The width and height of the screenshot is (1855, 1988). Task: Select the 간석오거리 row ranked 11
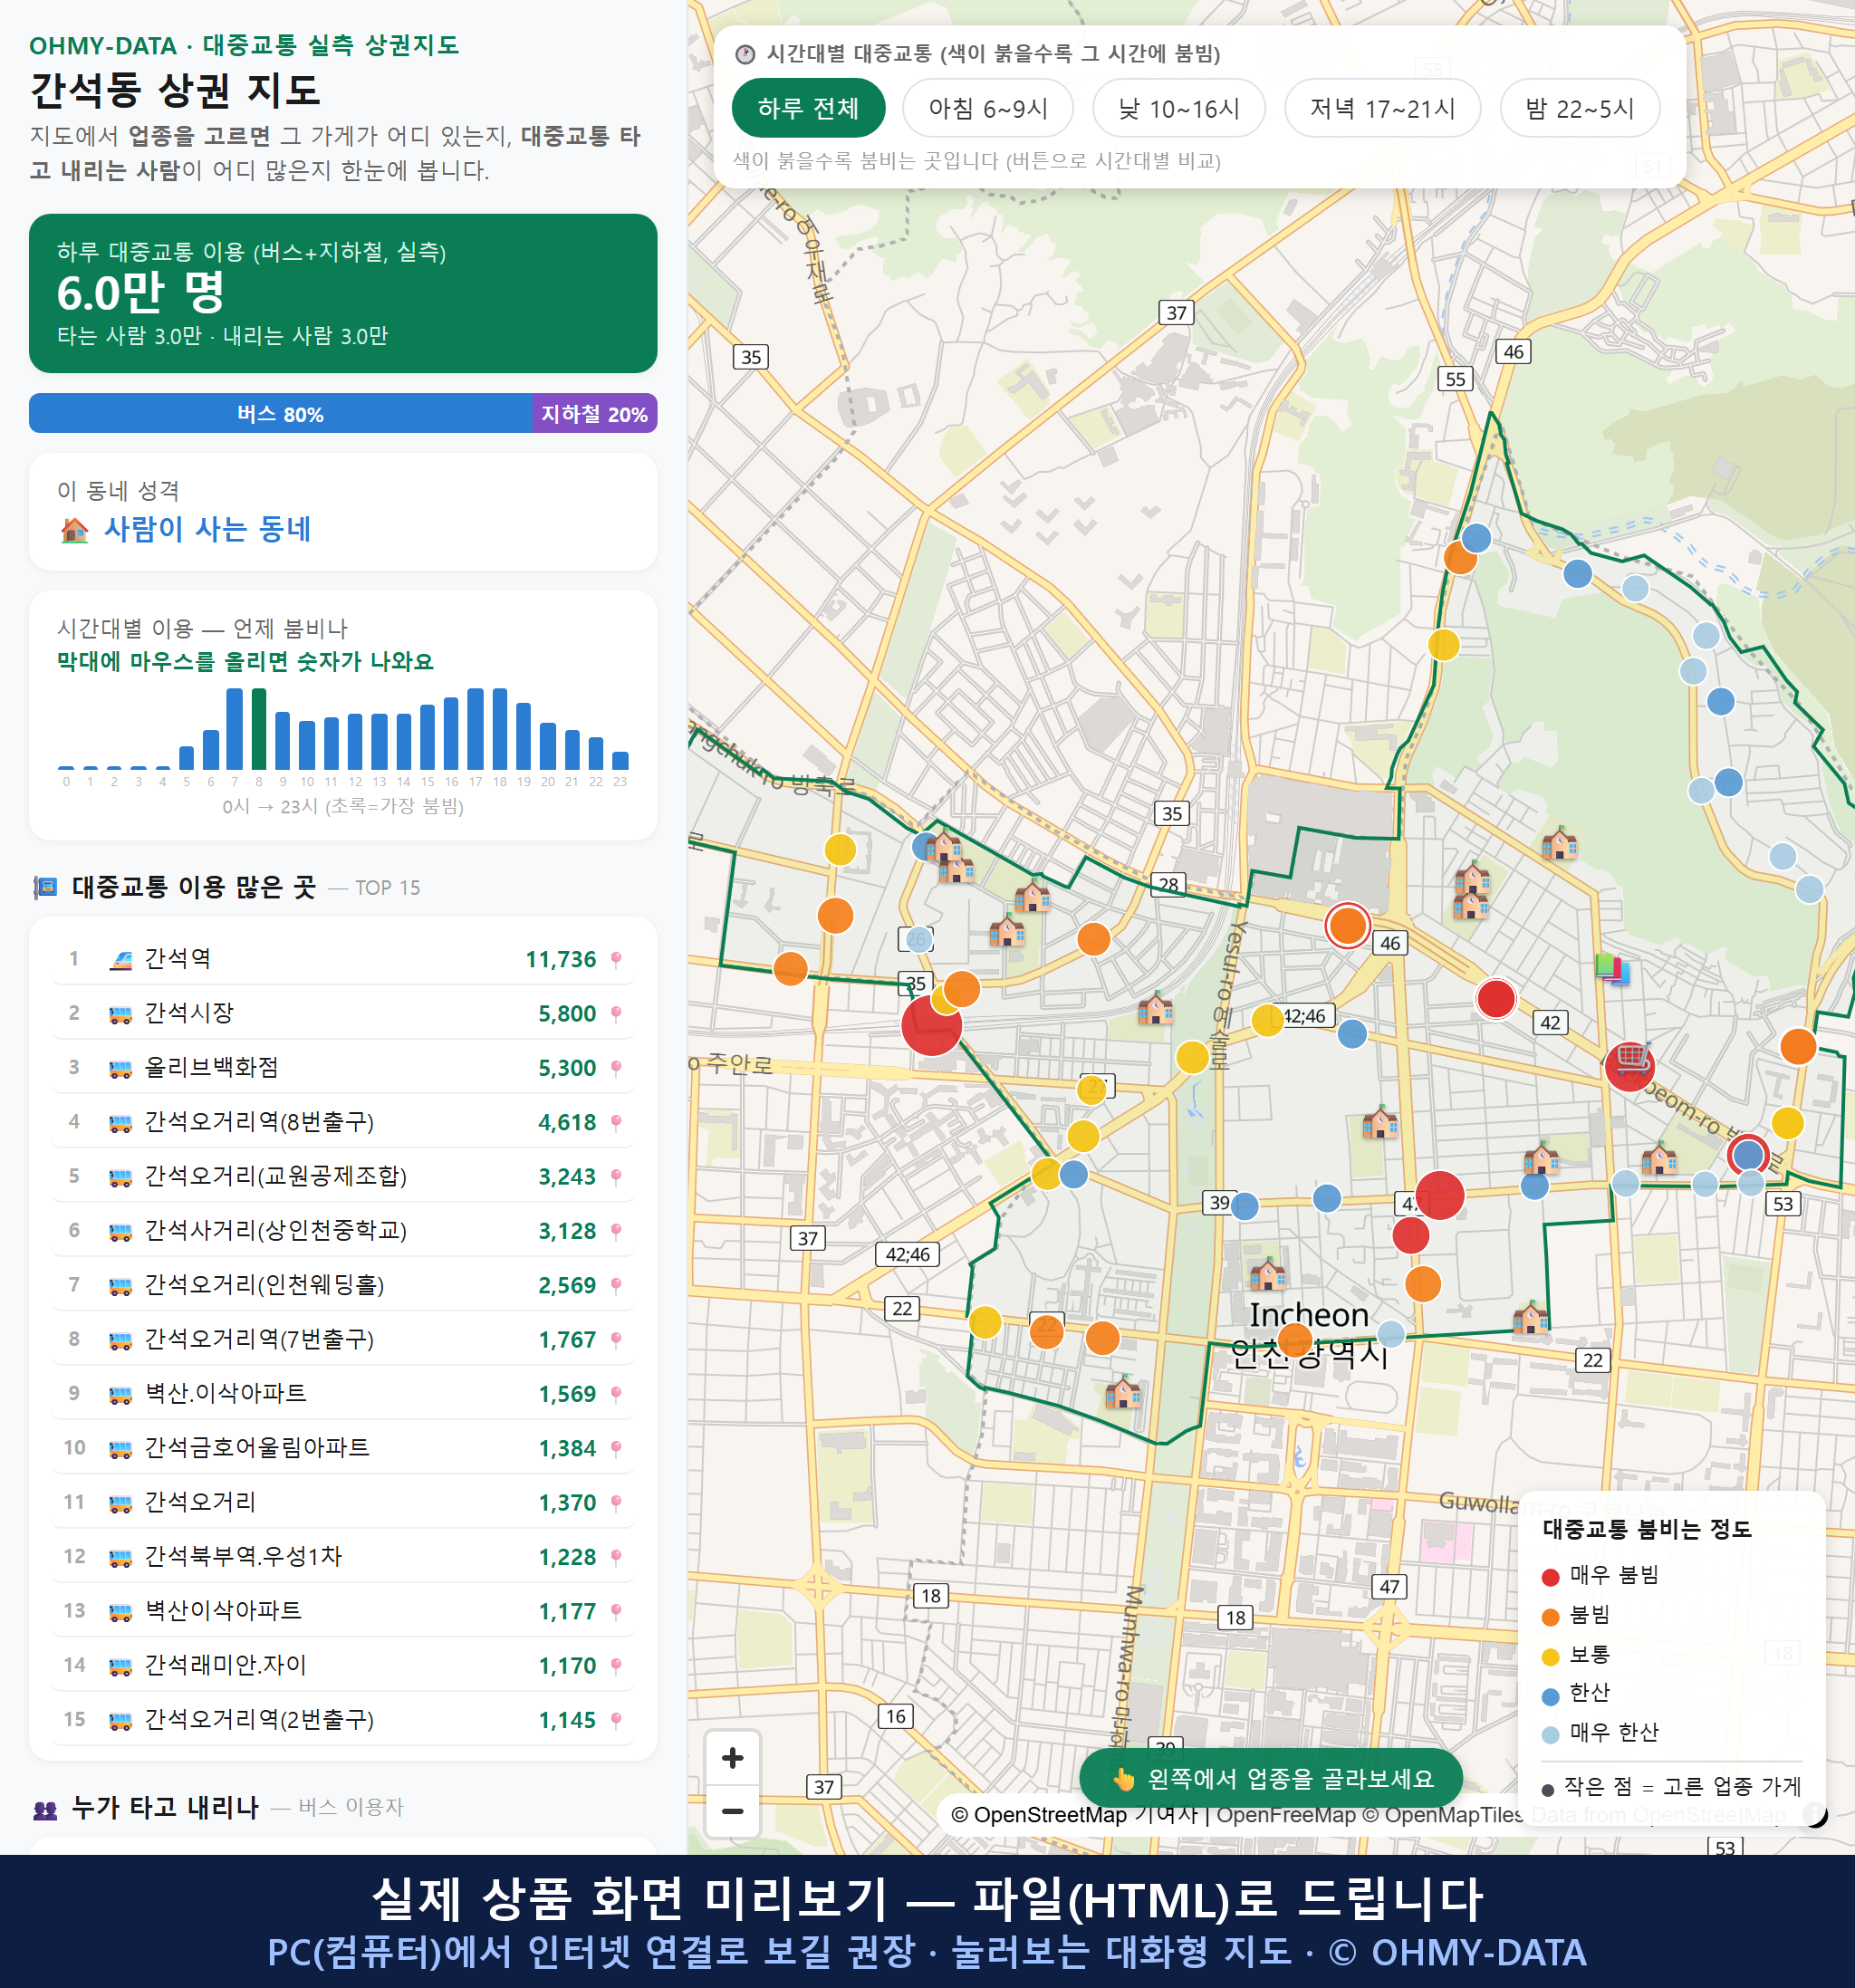point(343,1503)
